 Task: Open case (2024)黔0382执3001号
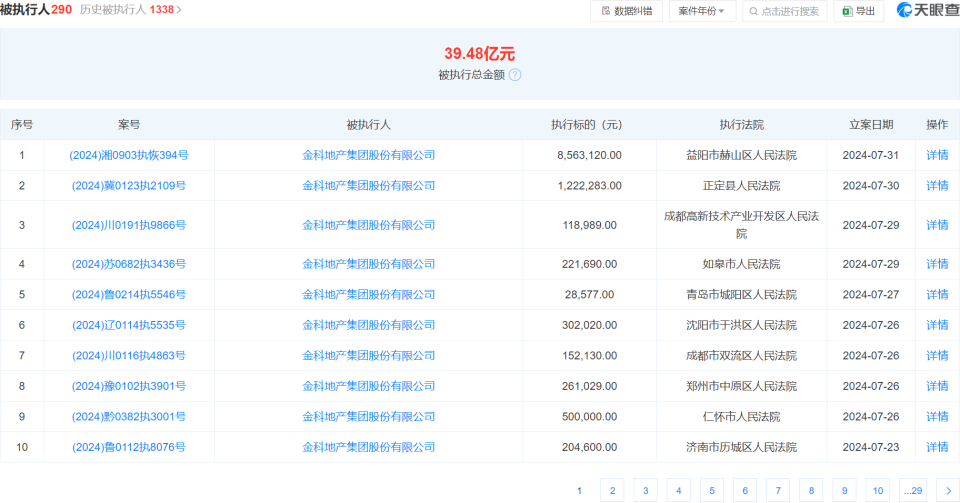[129, 417]
